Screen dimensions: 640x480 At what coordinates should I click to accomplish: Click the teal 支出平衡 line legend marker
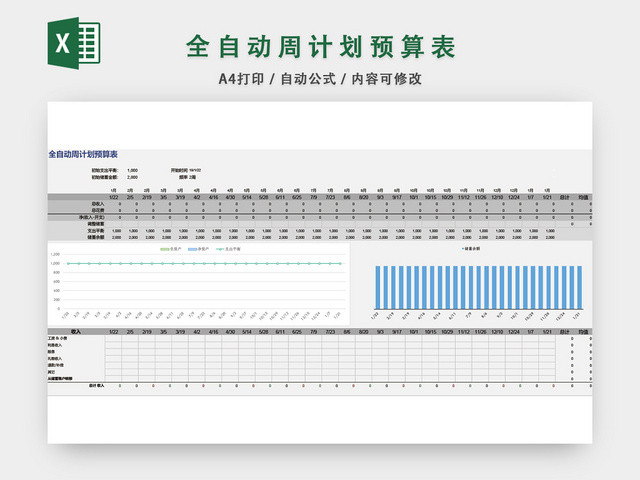tap(220, 249)
